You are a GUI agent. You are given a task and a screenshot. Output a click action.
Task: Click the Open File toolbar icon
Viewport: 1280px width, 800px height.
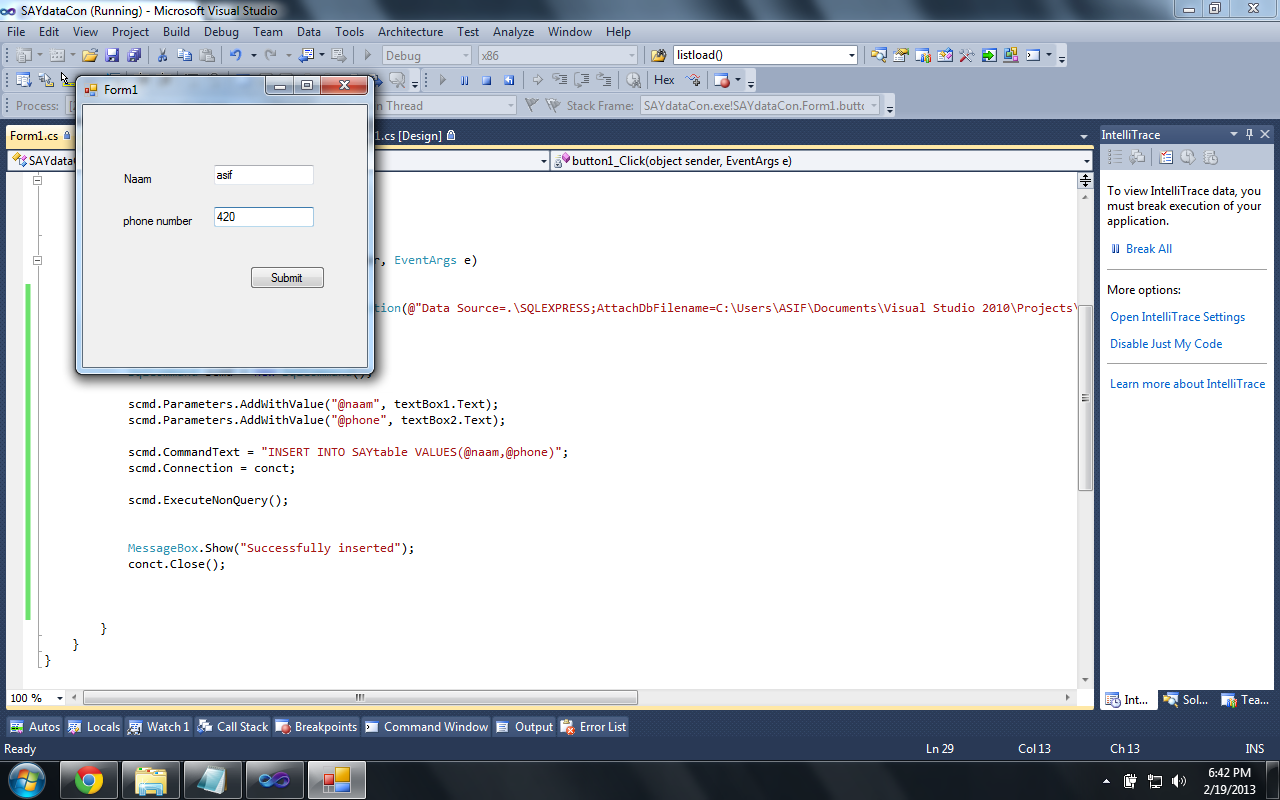90,56
